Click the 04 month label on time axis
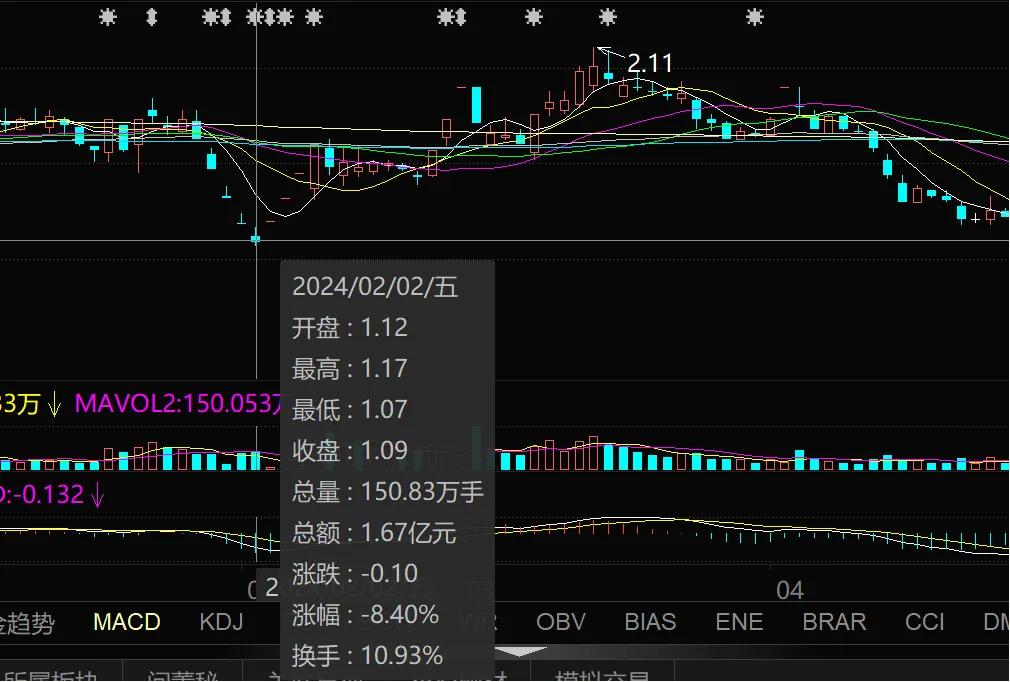 click(x=790, y=590)
